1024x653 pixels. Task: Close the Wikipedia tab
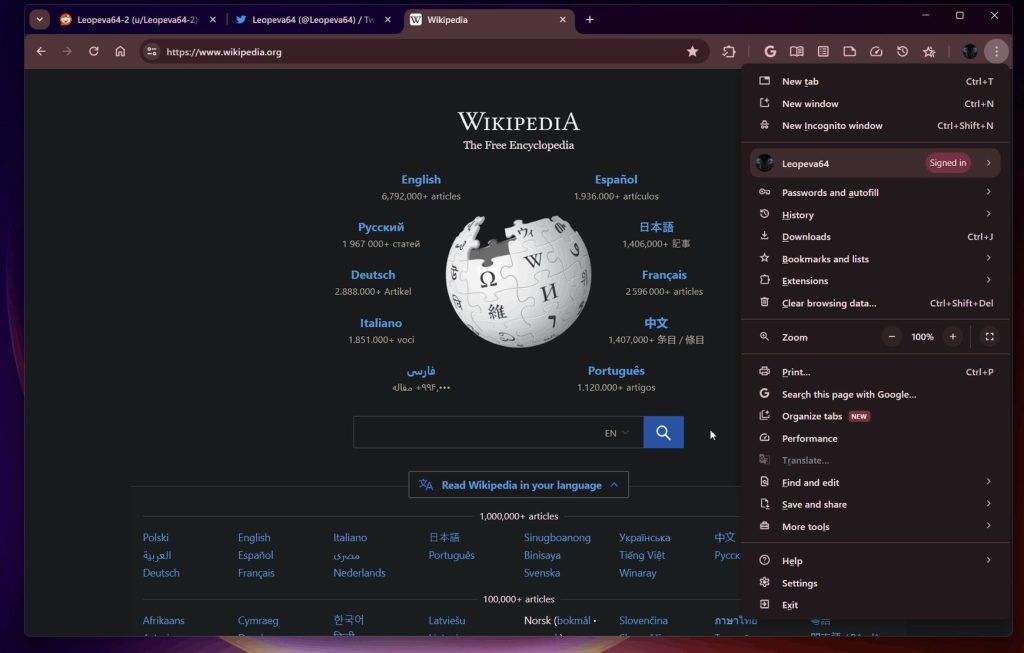[x=563, y=20]
